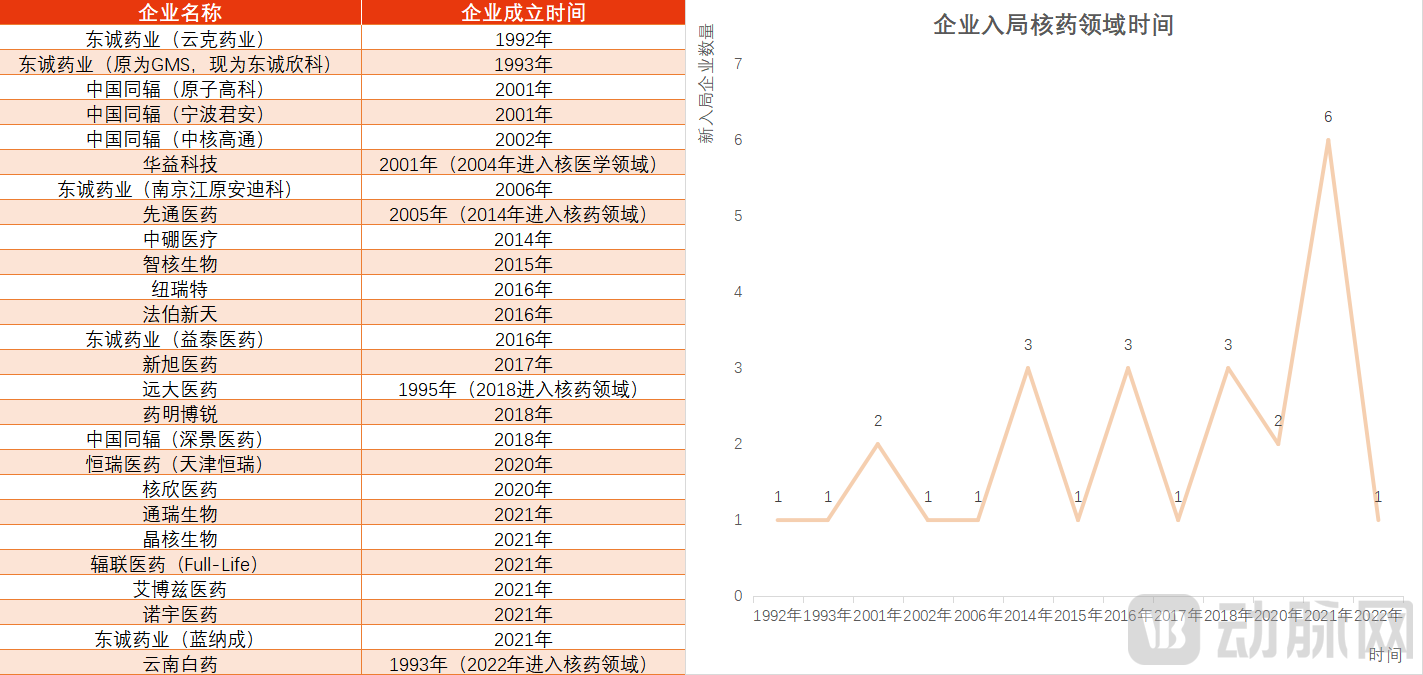The height and width of the screenshot is (675, 1423).
Task: Click the 华益科技 company cell
Action: [x=180, y=163]
